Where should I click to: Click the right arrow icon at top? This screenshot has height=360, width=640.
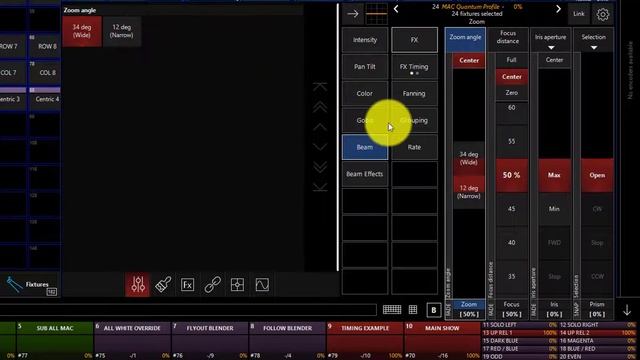coord(353,14)
